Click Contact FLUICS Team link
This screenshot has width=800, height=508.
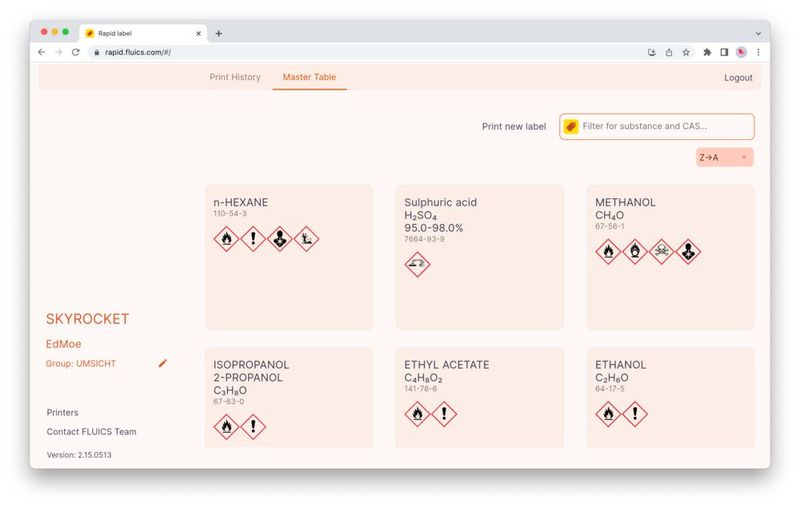pyautogui.click(x=91, y=431)
